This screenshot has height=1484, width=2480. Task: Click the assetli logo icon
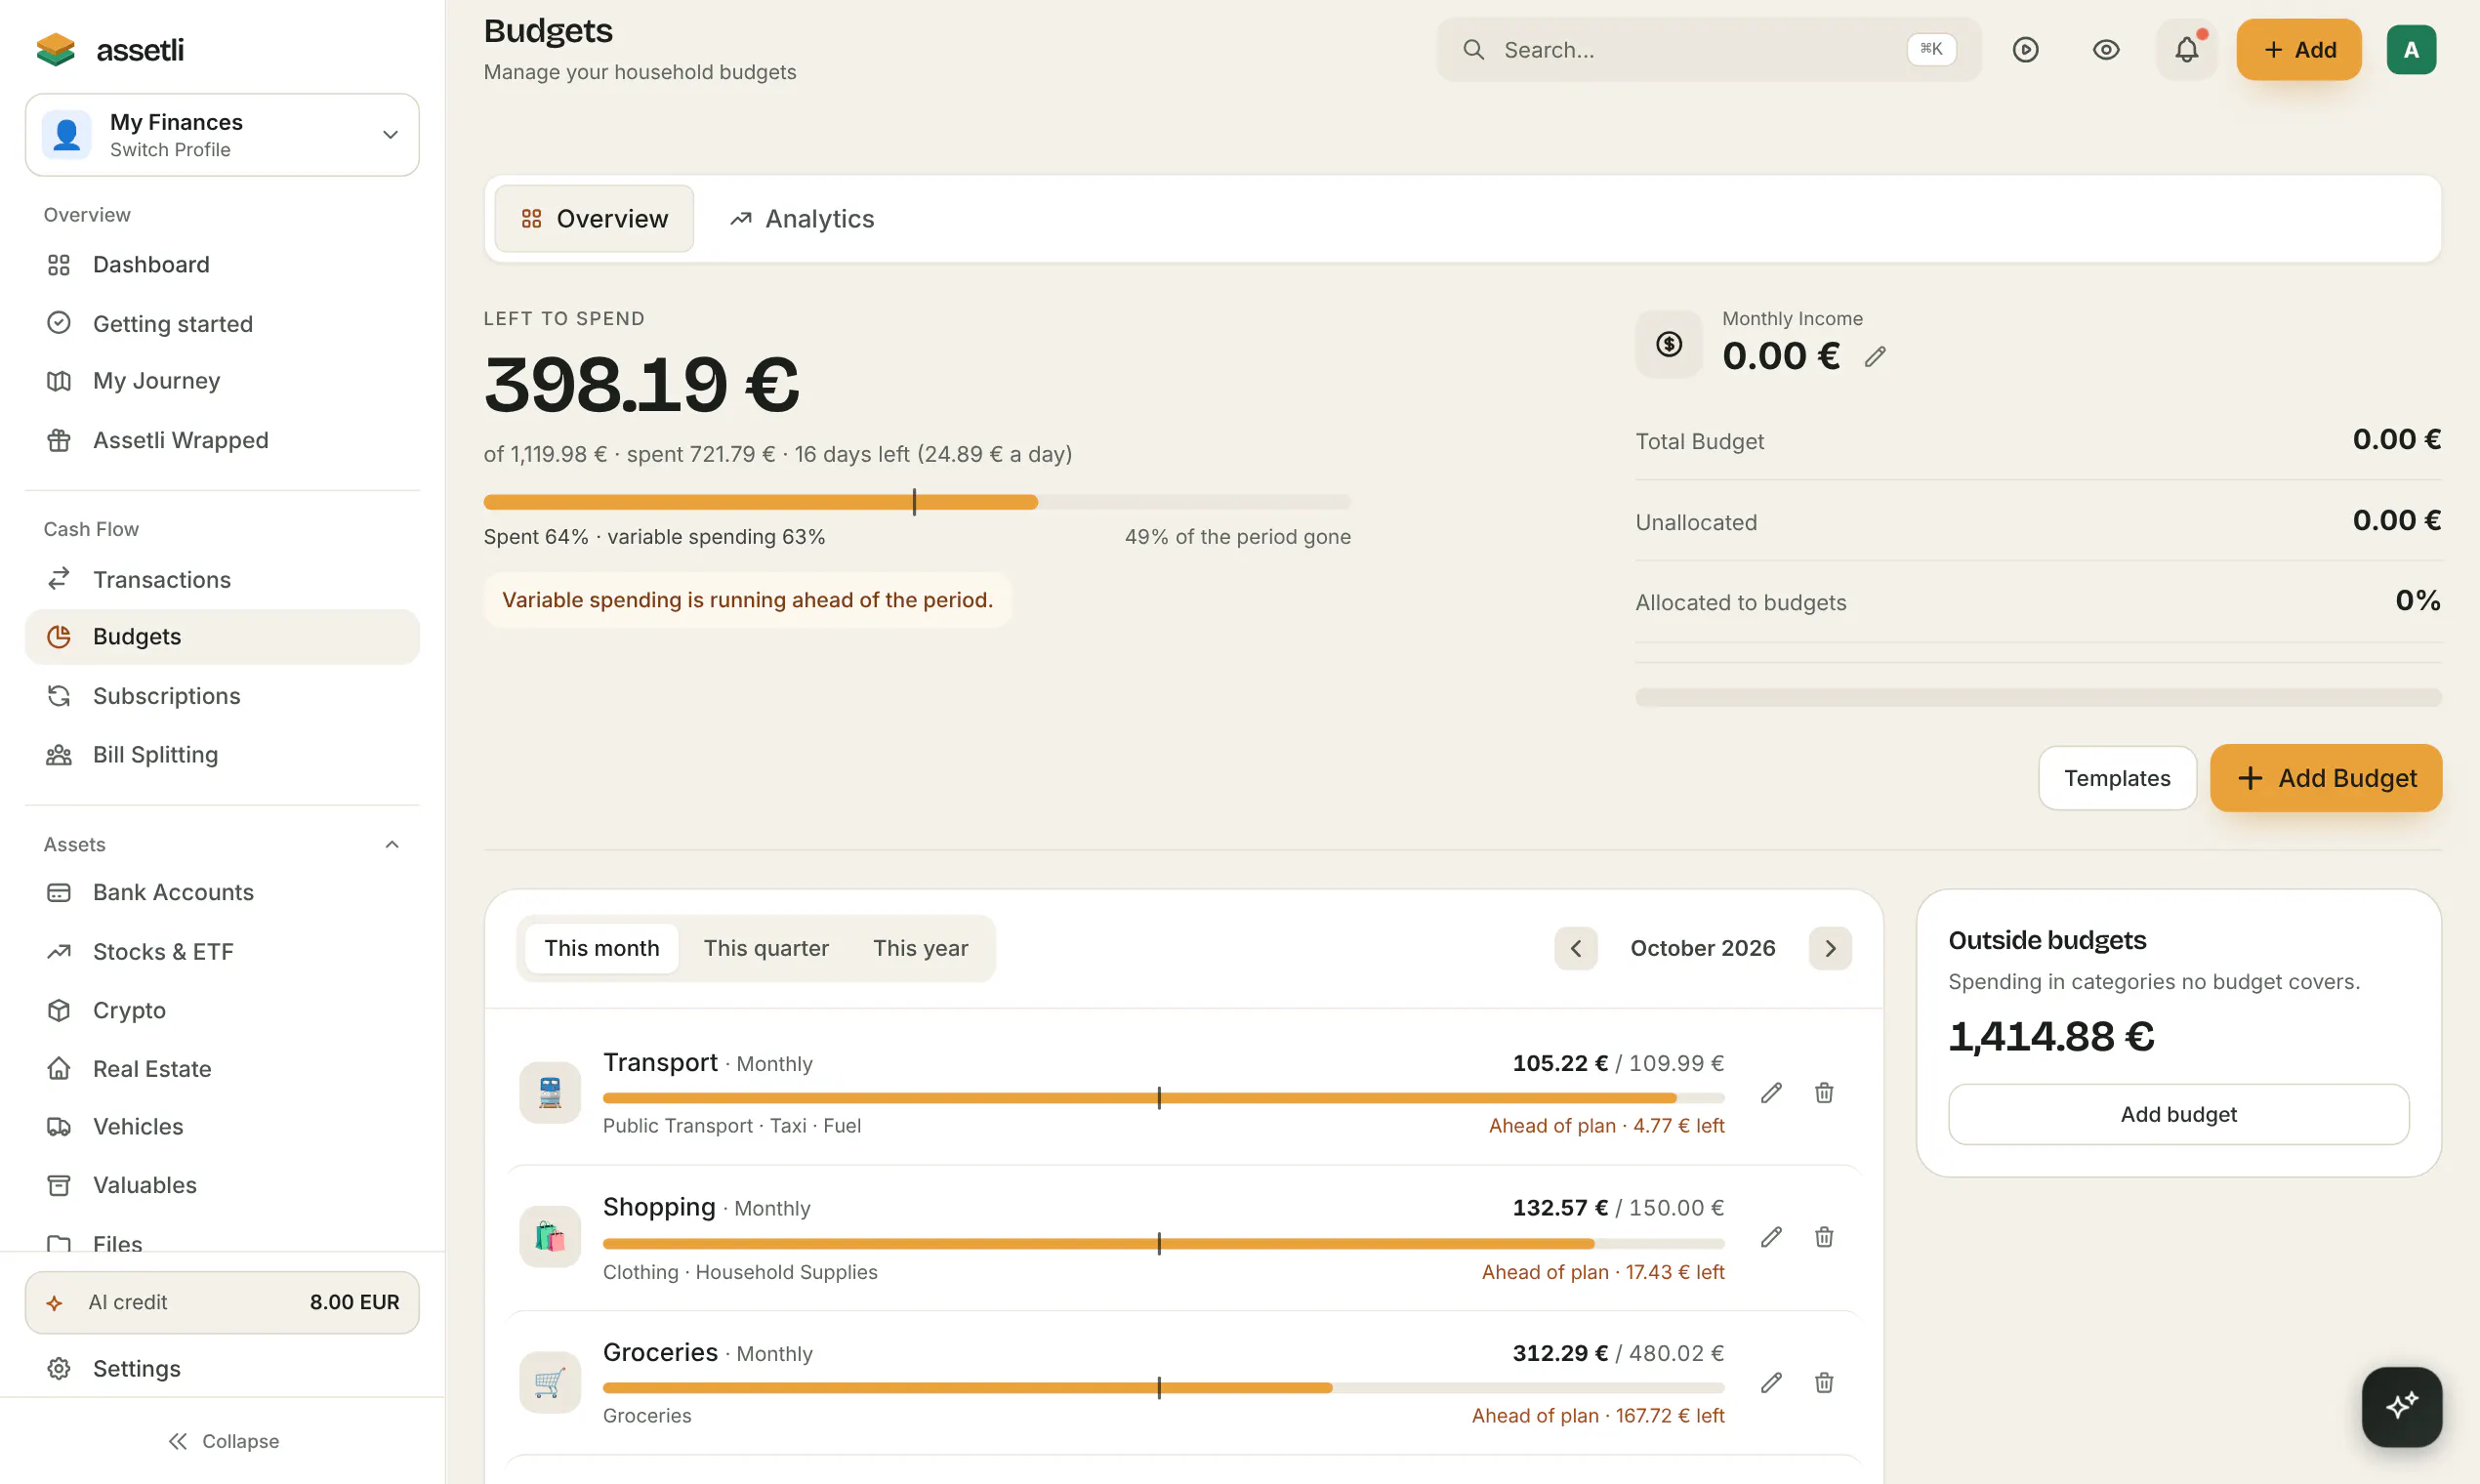click(x=56, y=49)
